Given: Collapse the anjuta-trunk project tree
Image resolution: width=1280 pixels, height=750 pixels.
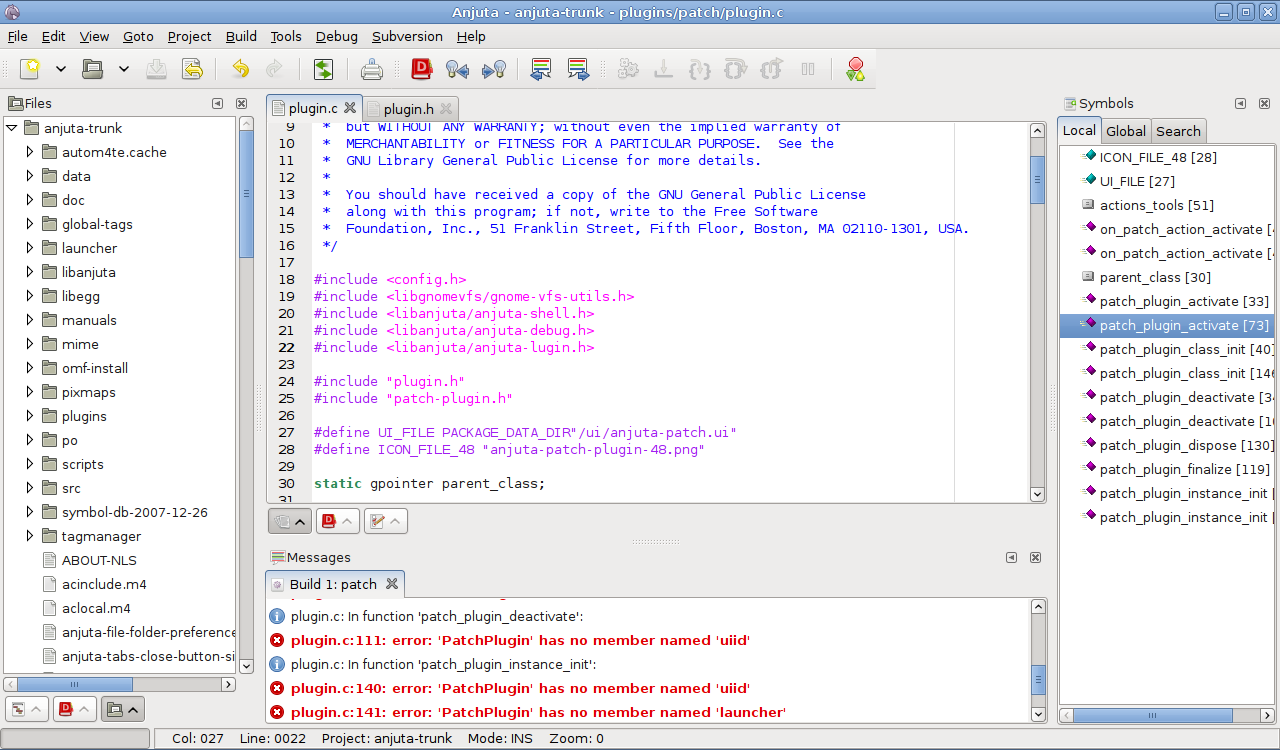Looking at the screenshot, I should (10, 128).
